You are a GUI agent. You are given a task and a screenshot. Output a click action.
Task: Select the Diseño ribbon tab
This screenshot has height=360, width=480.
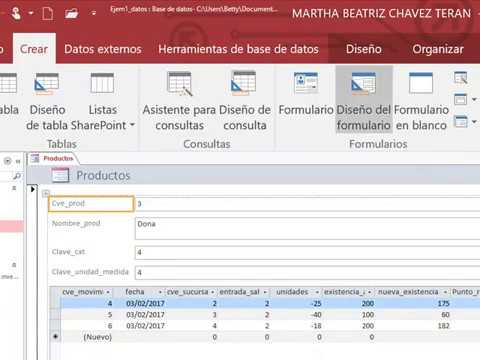click(364, 49)
